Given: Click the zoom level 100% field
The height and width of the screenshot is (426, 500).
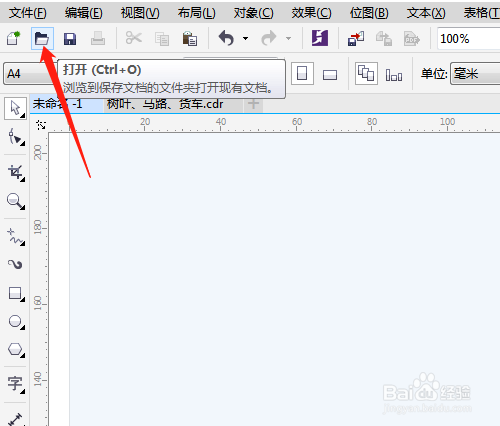Looking at the screenshot, I should pyautogui.click(x=468, y=39).
